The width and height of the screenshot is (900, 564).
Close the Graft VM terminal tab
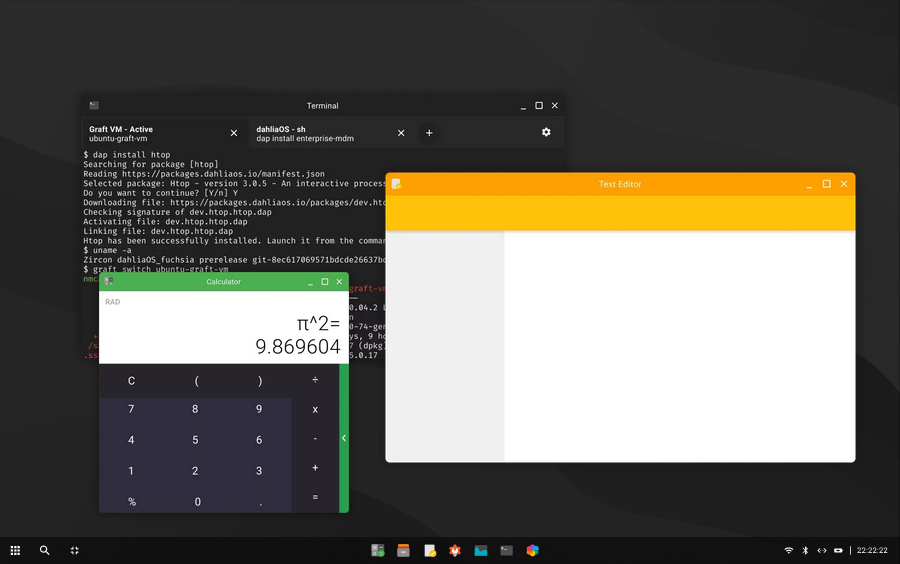(234, 133)
